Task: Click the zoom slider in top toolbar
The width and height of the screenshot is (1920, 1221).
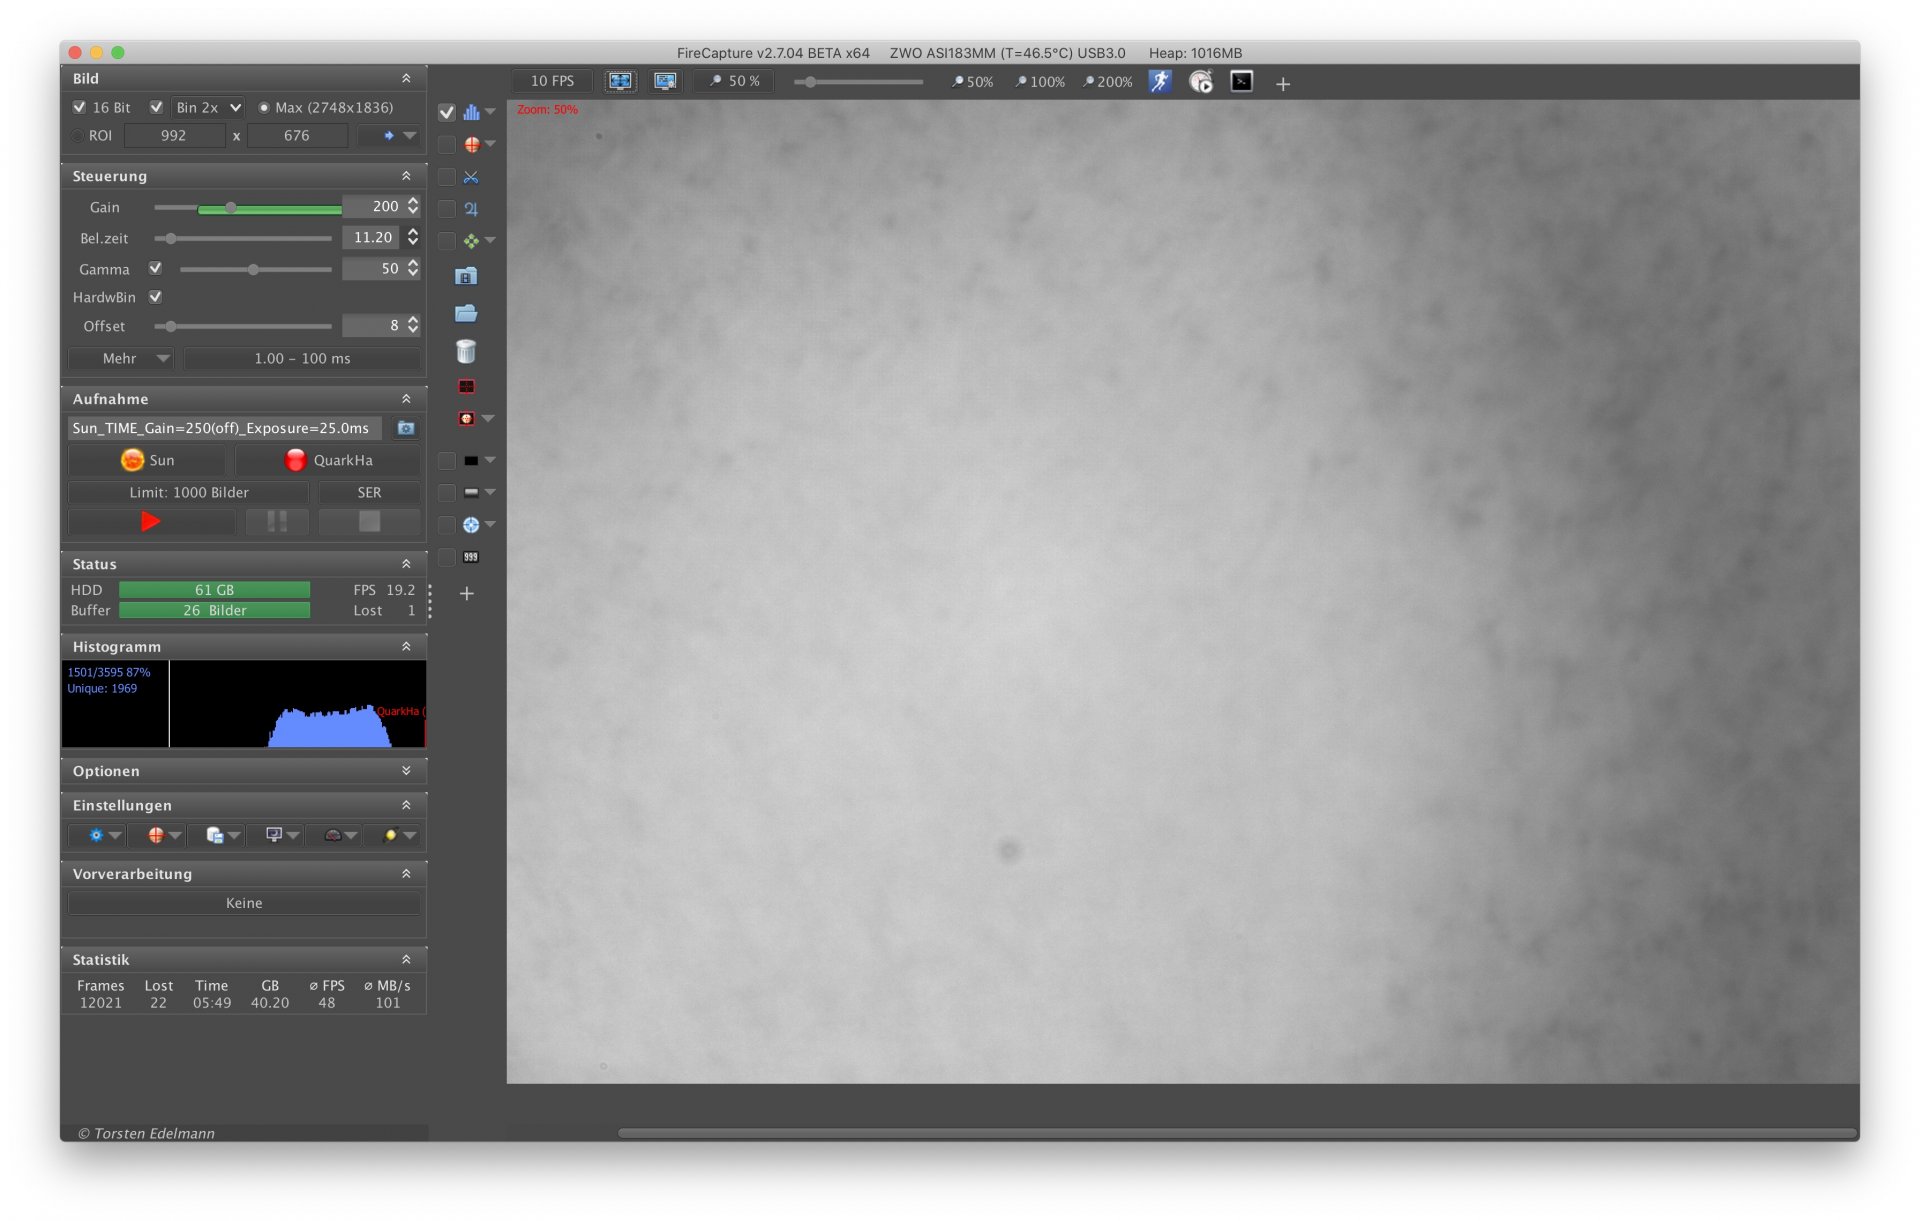Action: 858,82
